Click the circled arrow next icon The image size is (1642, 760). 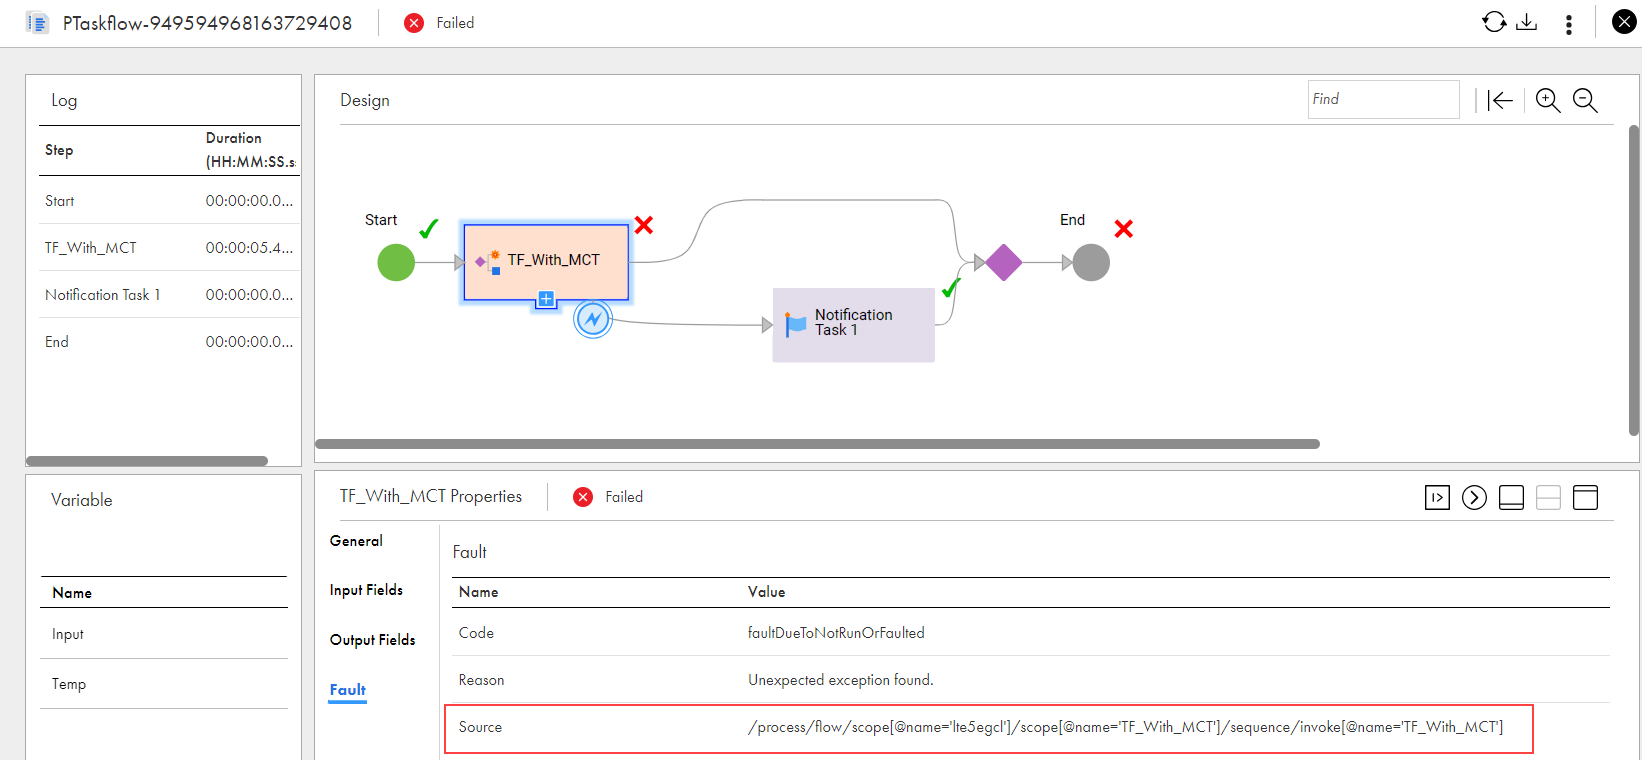tap(1474, 497)
